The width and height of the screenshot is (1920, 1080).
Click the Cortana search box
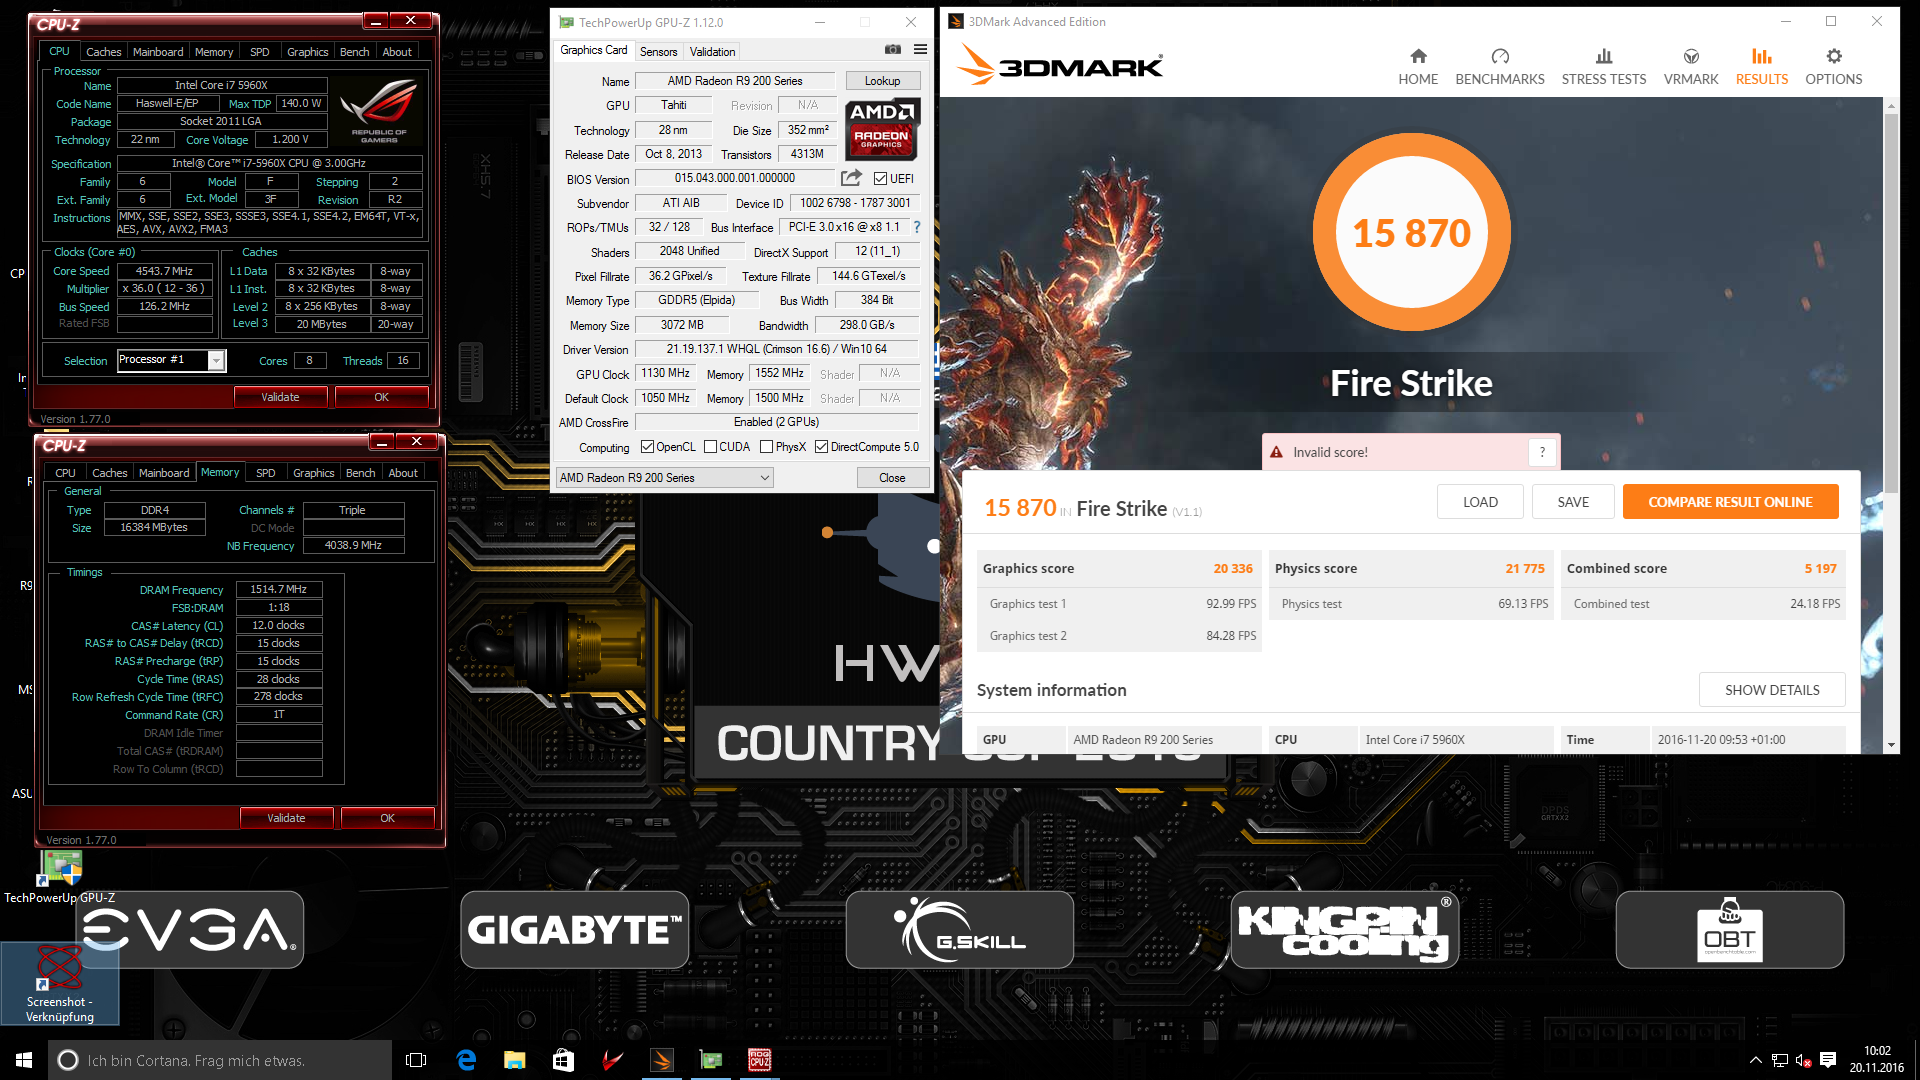point(220,1060)
